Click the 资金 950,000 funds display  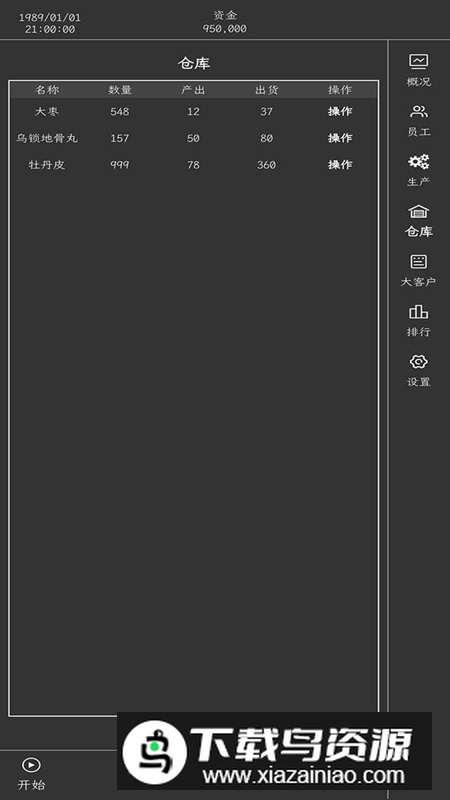click(x=224, y=22)
